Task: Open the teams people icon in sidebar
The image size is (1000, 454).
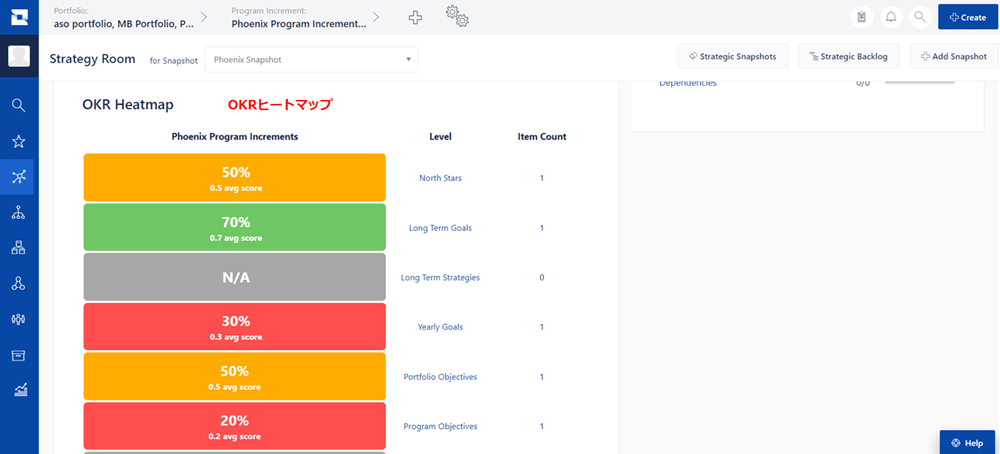Action: pyautogui.click(x=18, y=319)
